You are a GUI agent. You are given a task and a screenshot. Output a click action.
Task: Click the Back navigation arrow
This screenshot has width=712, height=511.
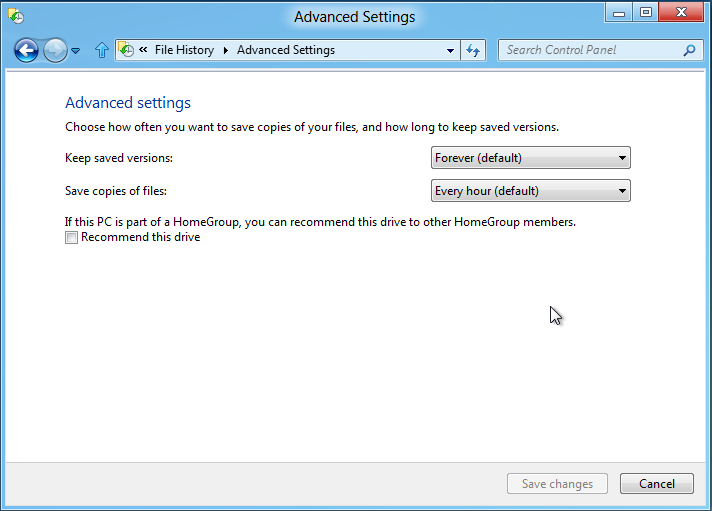26,50
